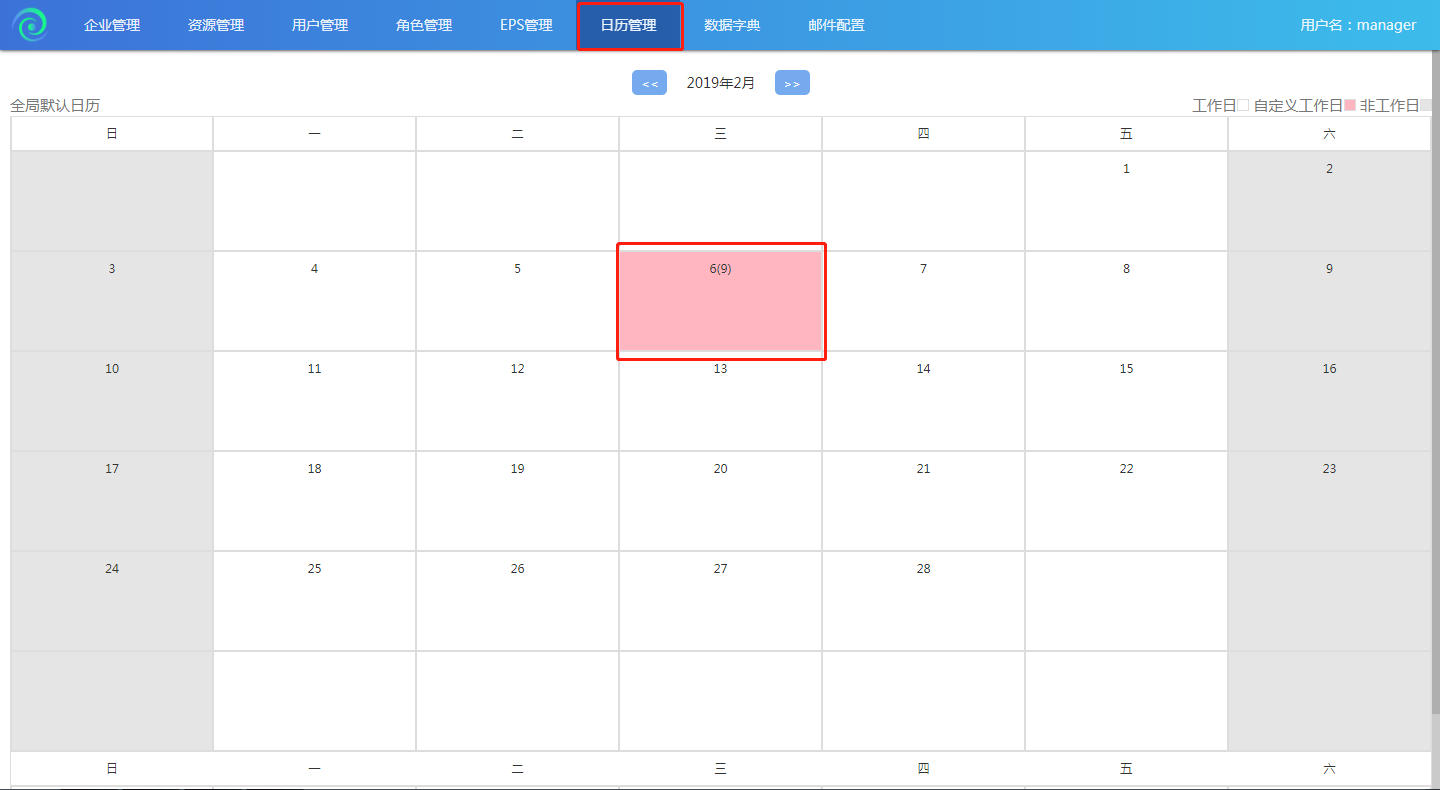Open 角色管理 in the nav bar
This screenshot has width=1440, height=790.
coord(424,25)
